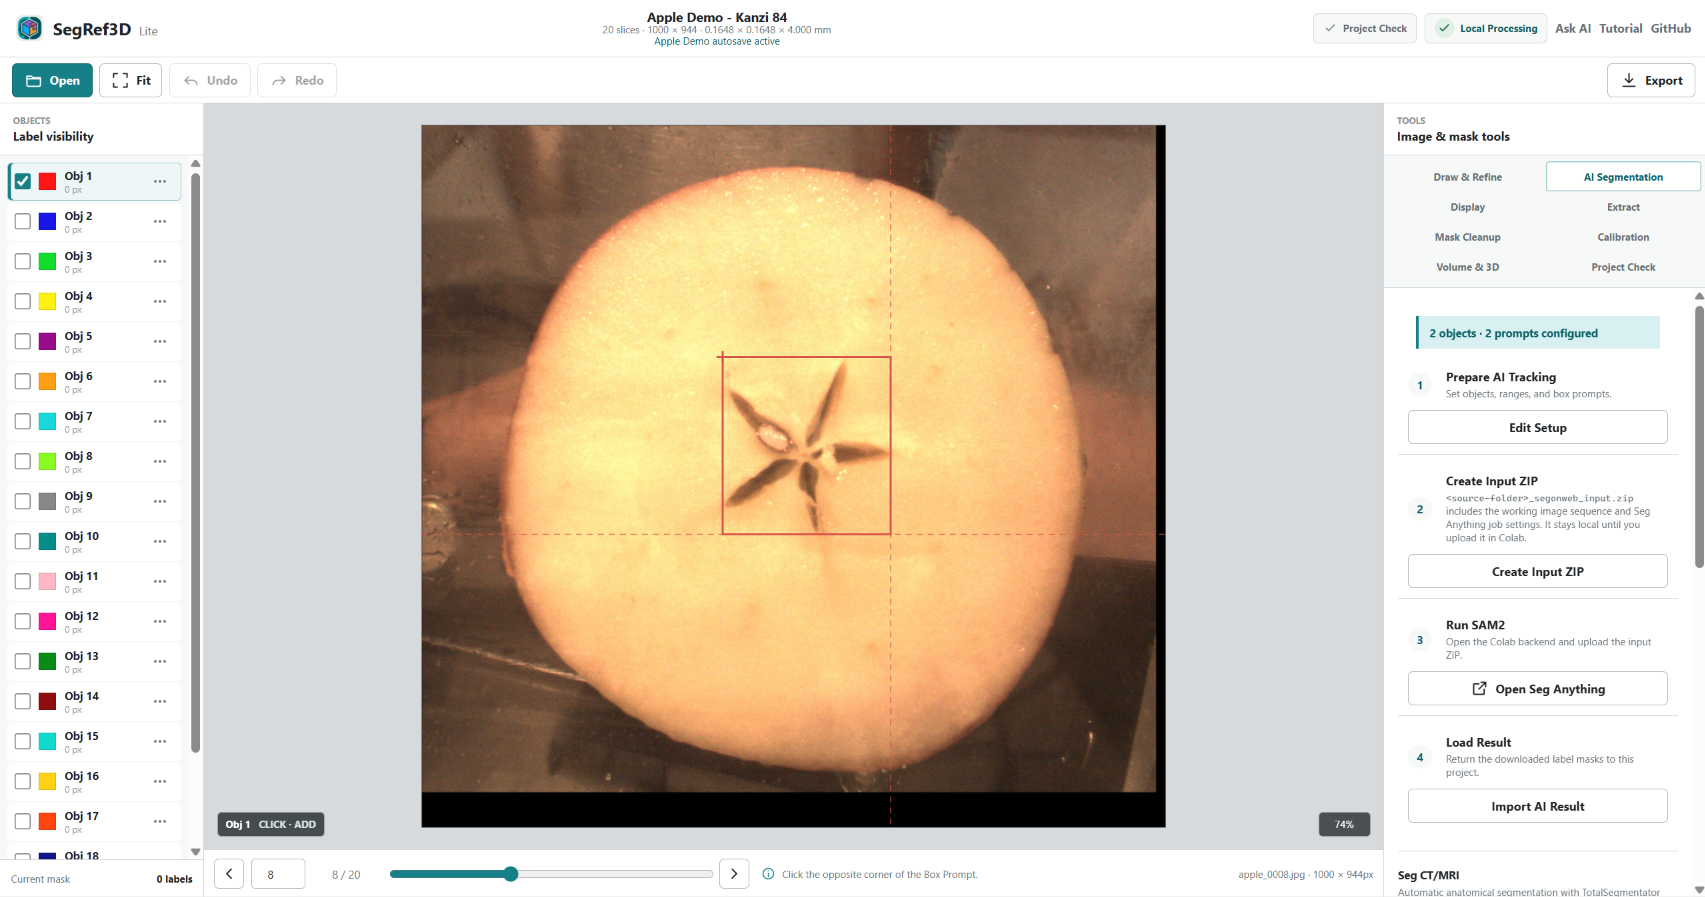Viewport: 1705px width, 897px height.
Task: Select the Calibration tab
Action: 1623,237
